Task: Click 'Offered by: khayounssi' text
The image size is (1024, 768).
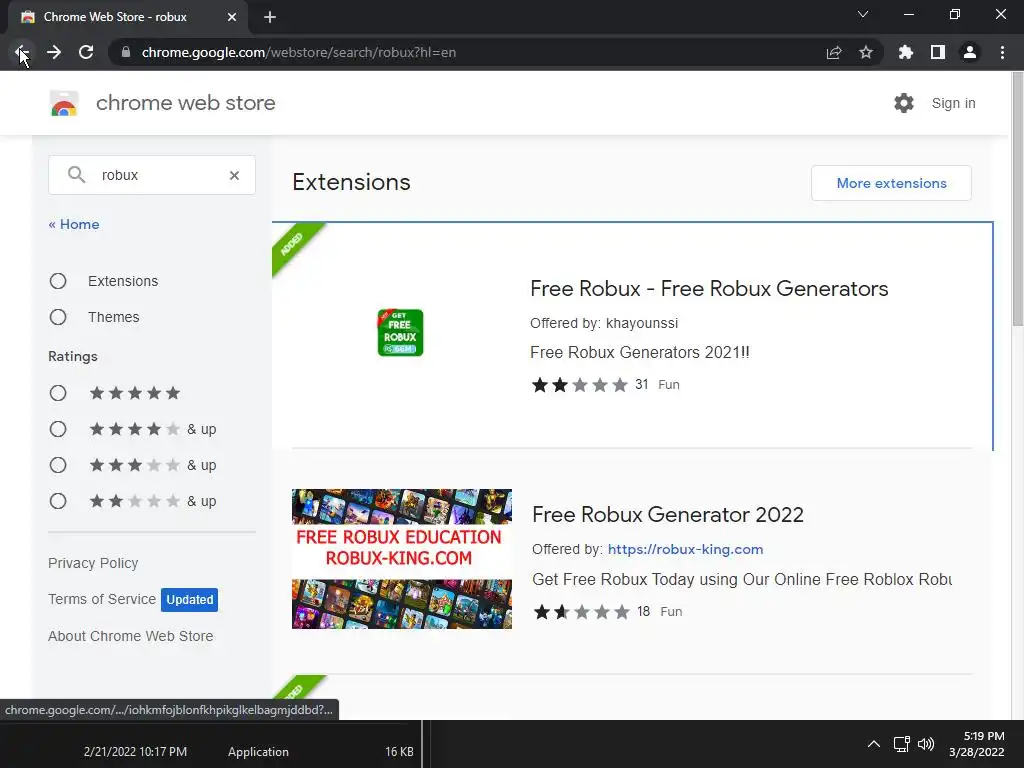Action: point(604,323)
